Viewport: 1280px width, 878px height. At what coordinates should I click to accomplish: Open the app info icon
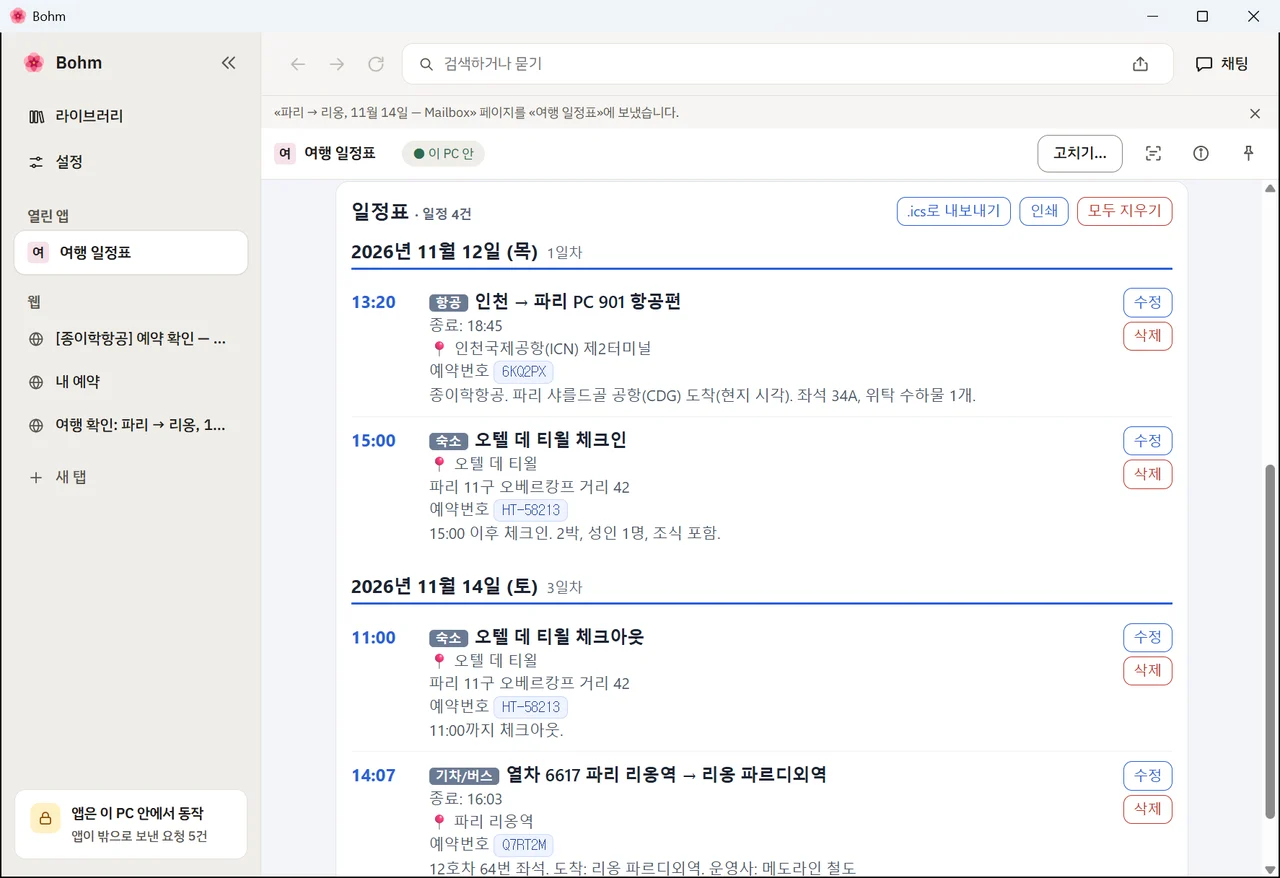point(1201,154)
